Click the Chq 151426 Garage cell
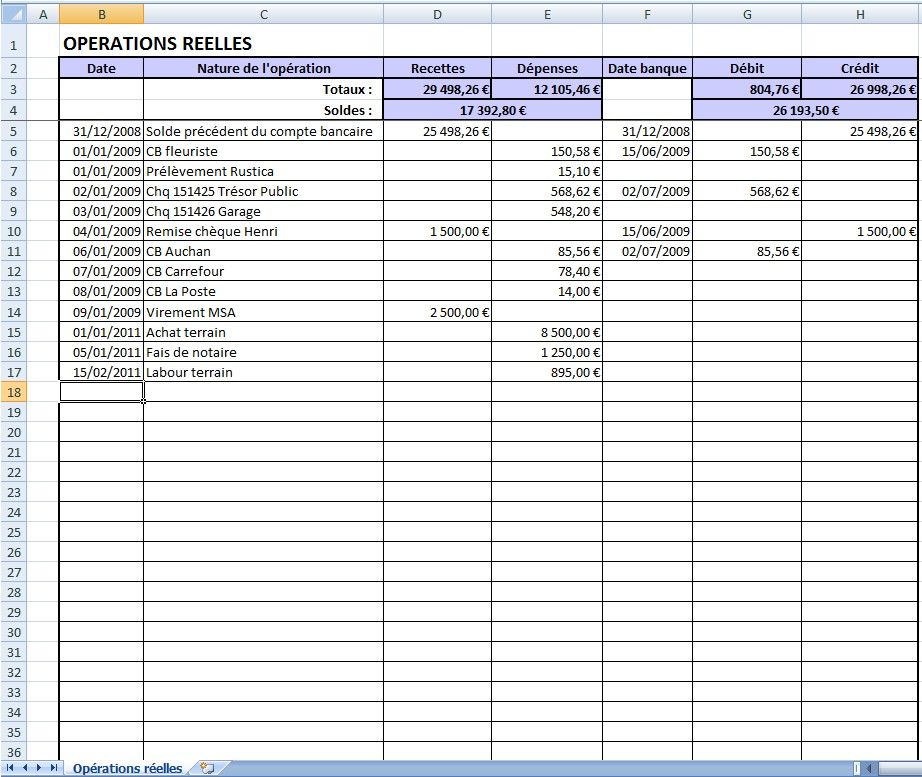 tap(263, 211)
